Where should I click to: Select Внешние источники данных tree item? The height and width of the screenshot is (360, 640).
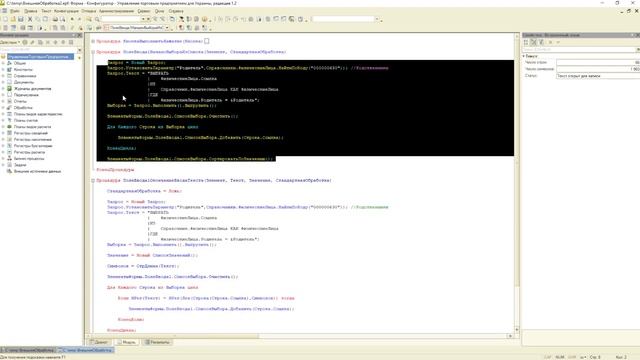(37, 171)
